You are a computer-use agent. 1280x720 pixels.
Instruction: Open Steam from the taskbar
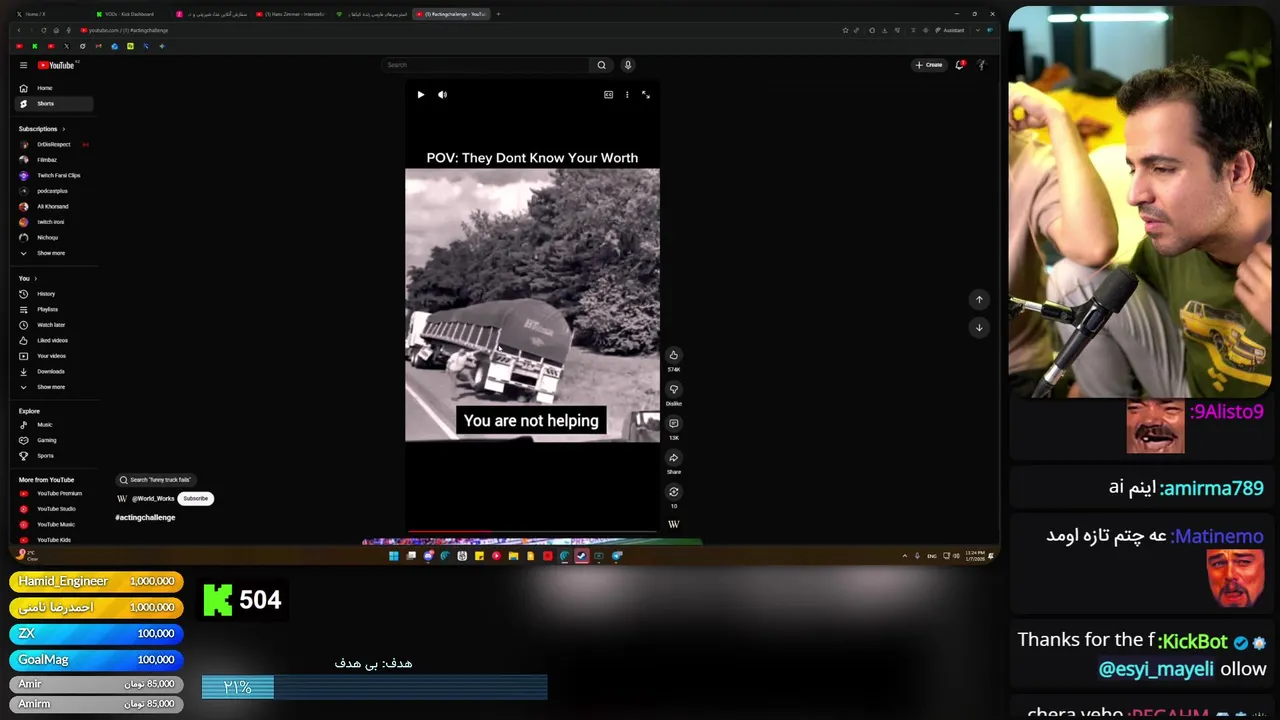581,556
